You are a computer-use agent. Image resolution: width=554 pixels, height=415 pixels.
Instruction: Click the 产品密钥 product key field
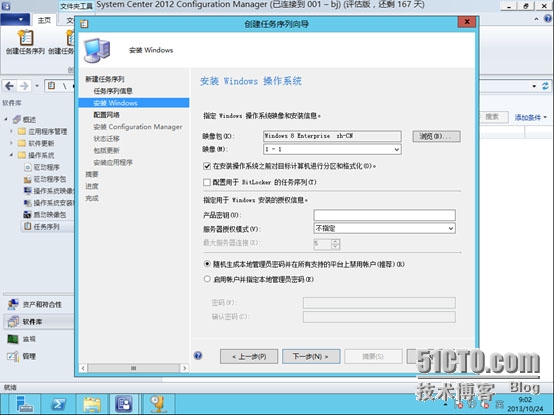coord(384,215)
